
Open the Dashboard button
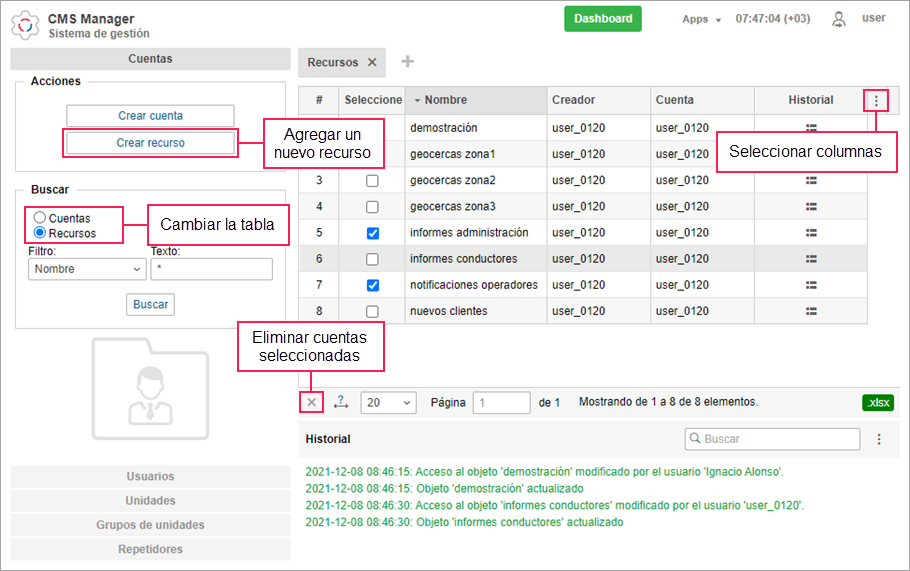pos(603,19)
